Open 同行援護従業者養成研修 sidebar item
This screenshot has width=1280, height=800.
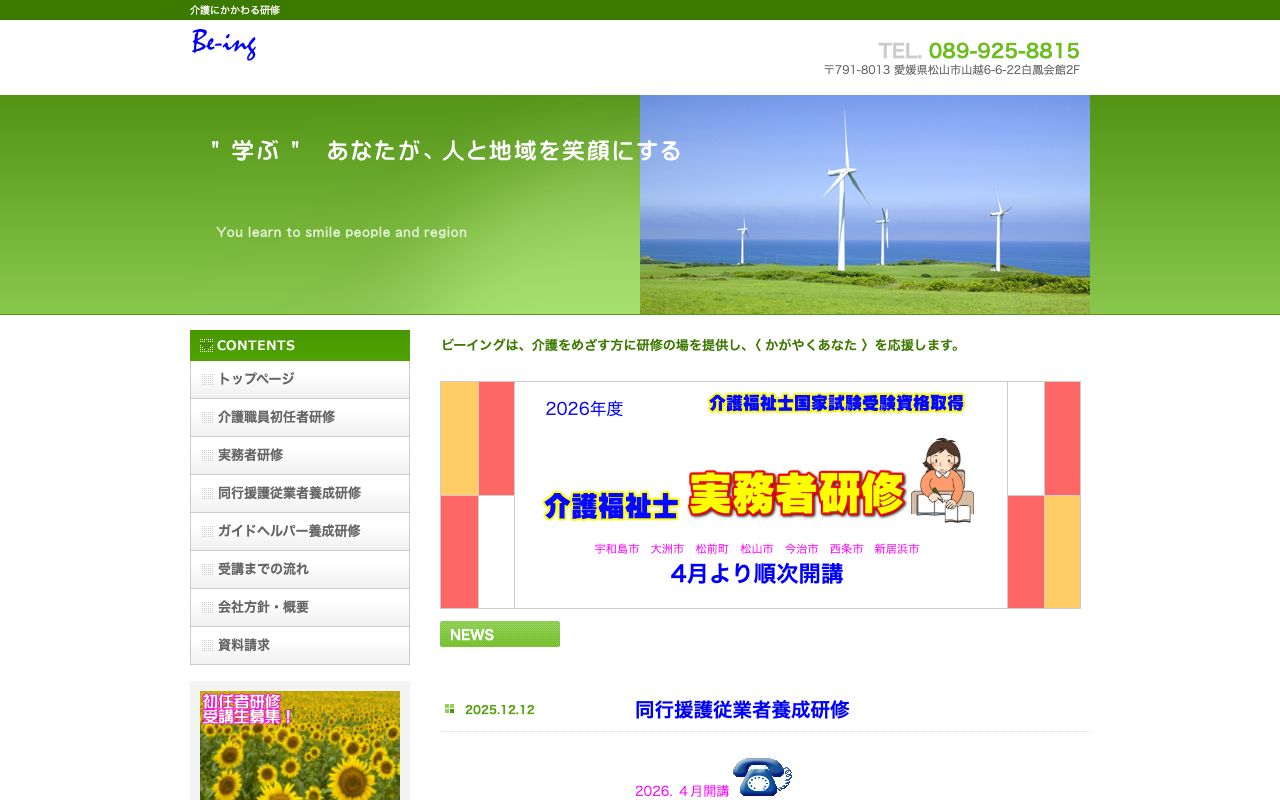click(289, 493)
